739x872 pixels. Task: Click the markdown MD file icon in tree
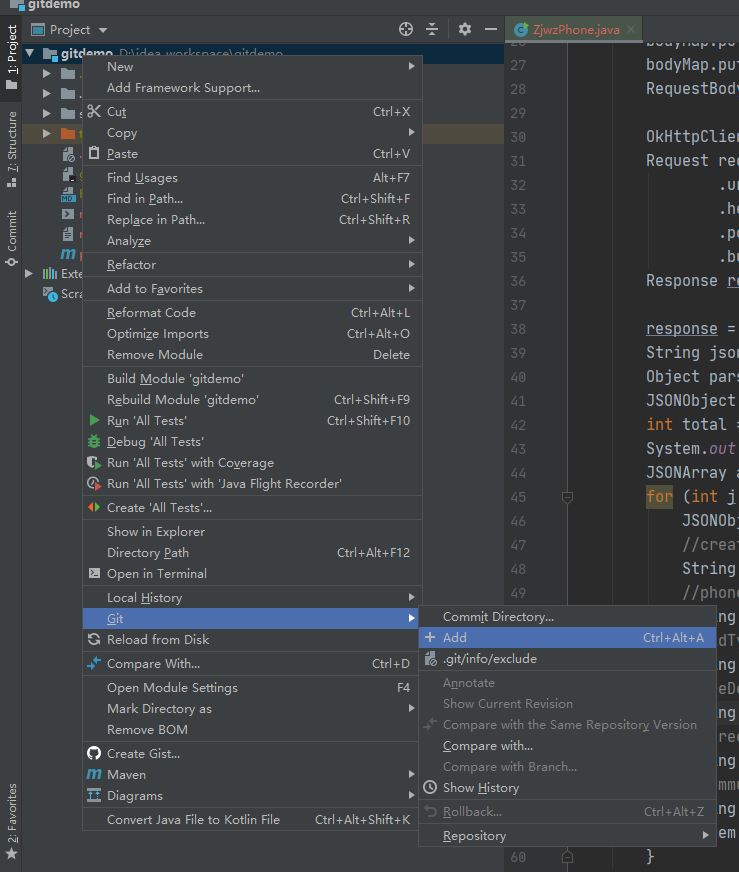coord(68,195)
